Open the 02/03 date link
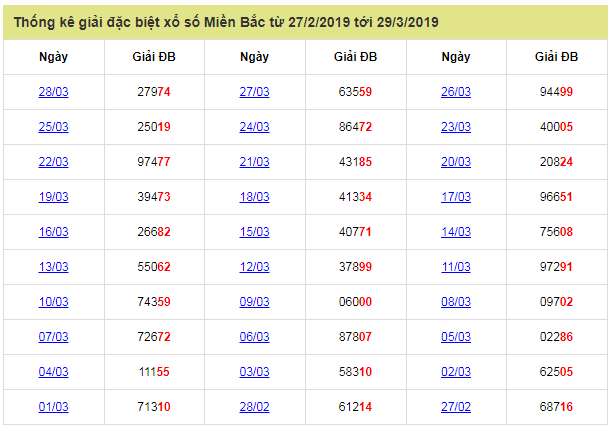The width and height of the screenshot is (612, 431). [x=455, y=372]
